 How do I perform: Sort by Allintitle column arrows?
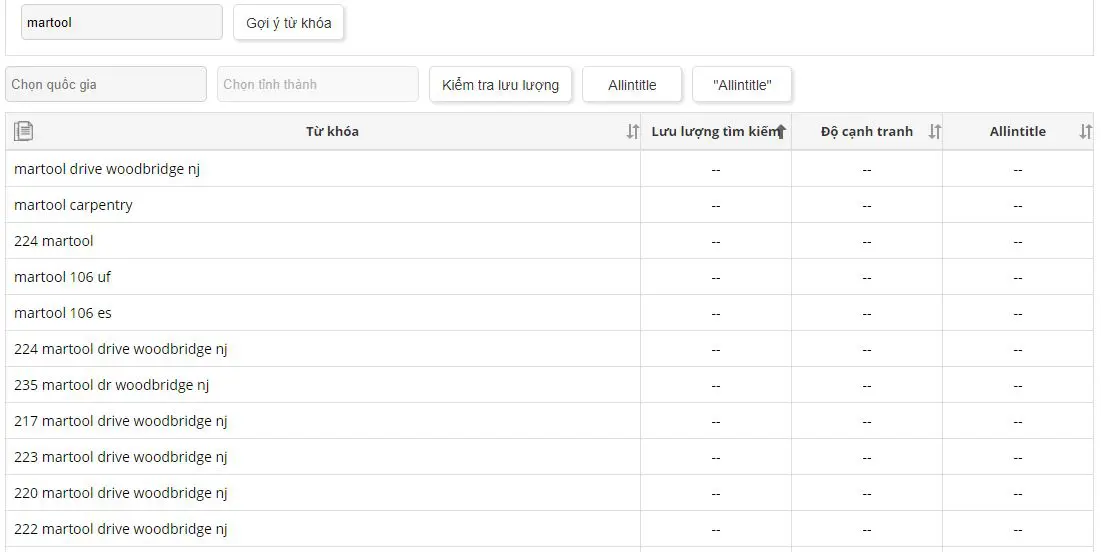point(1086,131)
